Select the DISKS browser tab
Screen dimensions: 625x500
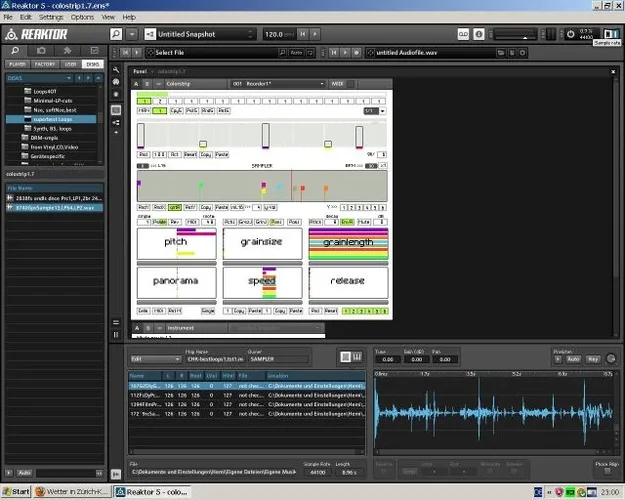(93, 64)
